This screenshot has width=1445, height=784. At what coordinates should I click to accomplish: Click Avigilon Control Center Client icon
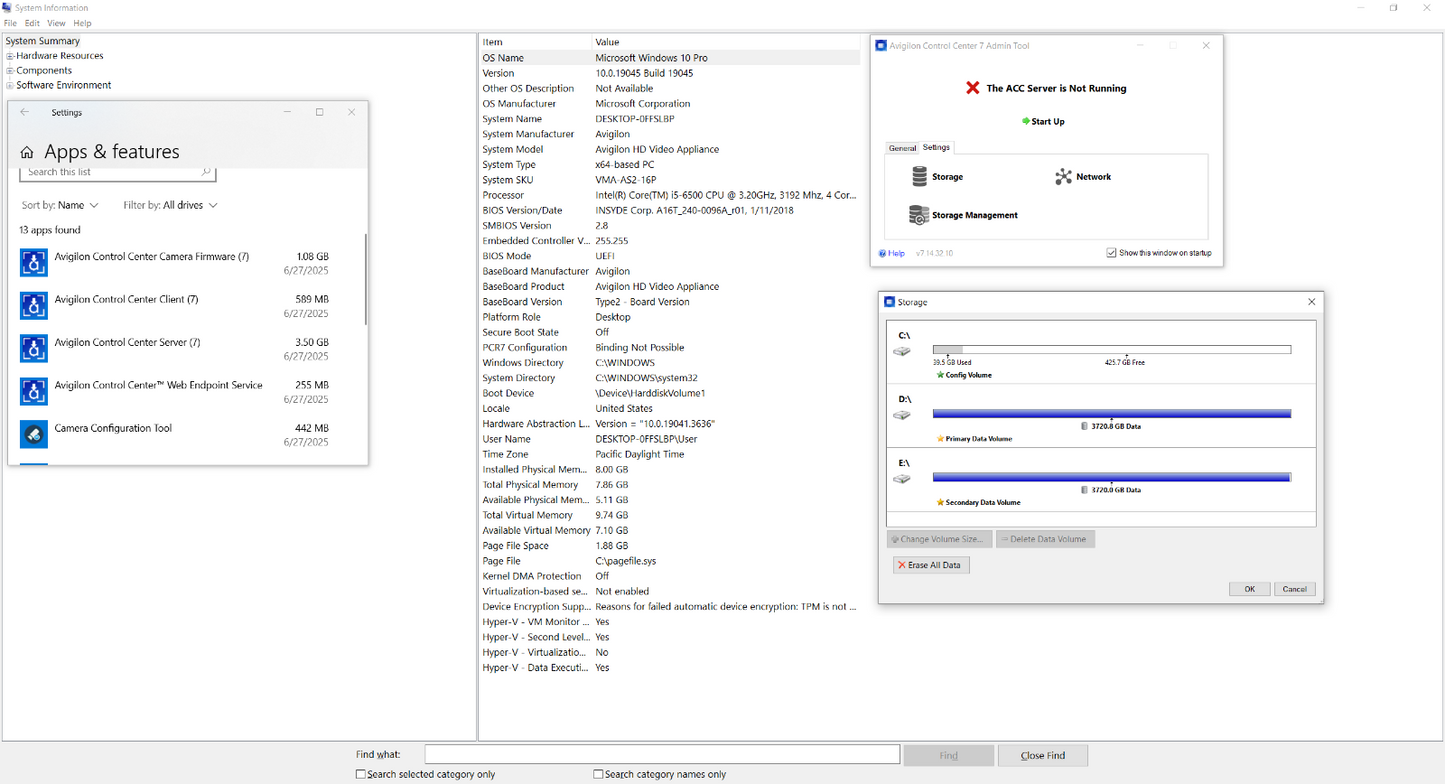[34, 306]
